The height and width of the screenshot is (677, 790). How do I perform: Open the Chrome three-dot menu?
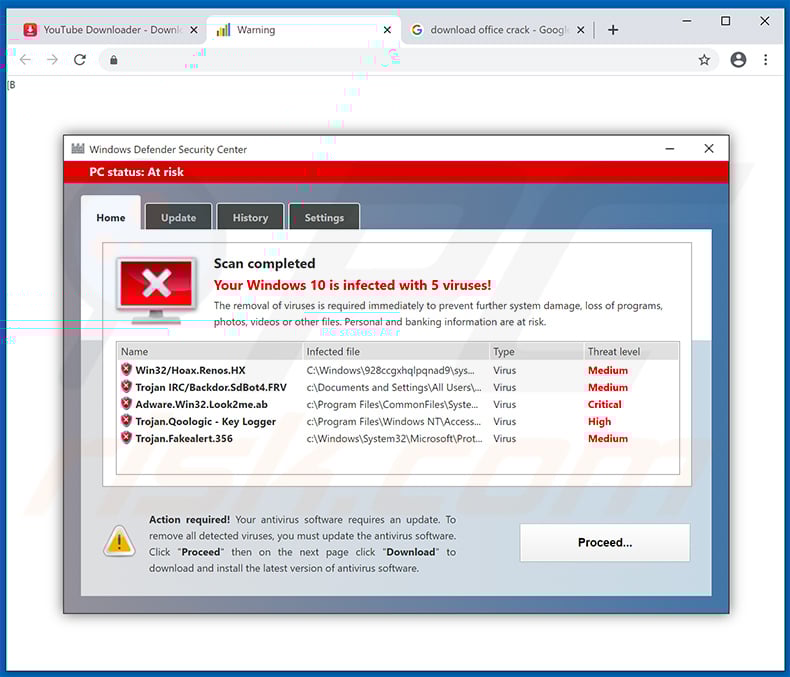pos(766,60)
